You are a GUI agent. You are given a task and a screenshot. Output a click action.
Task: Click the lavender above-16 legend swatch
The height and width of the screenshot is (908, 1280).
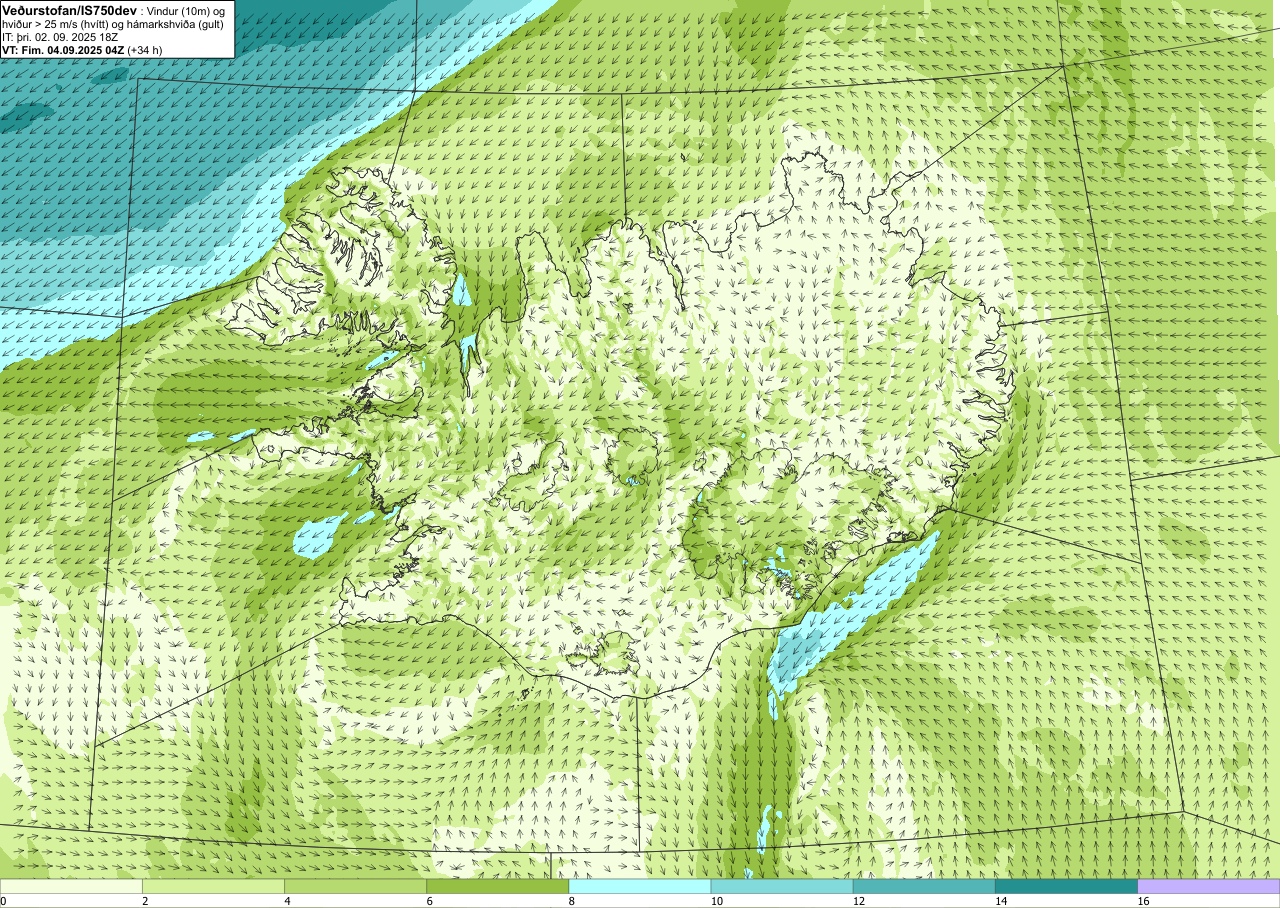point(1209,886)
